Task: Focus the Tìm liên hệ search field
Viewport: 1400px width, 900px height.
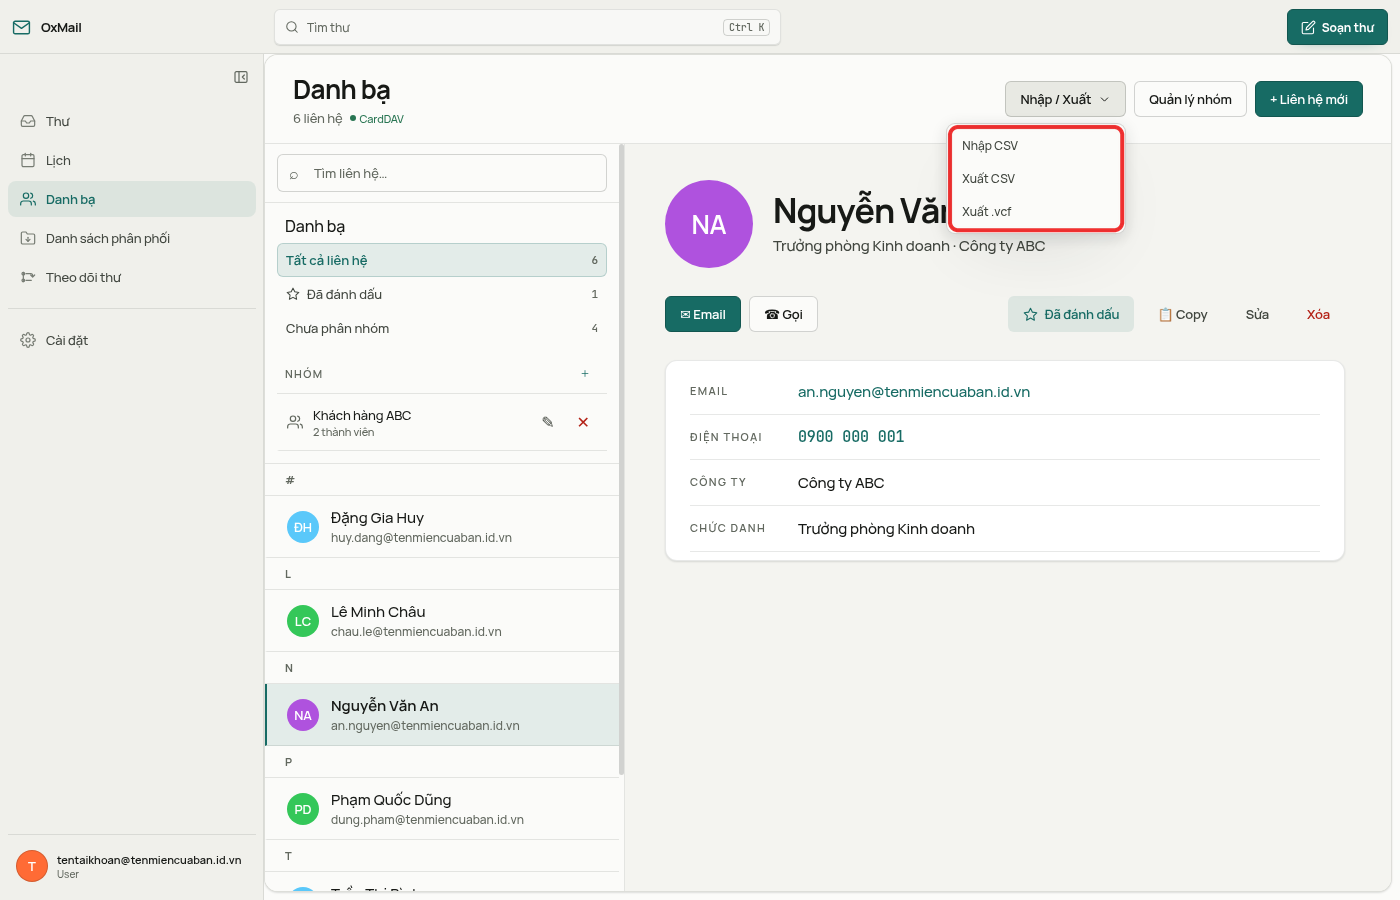Action: [x=442, y=173]
